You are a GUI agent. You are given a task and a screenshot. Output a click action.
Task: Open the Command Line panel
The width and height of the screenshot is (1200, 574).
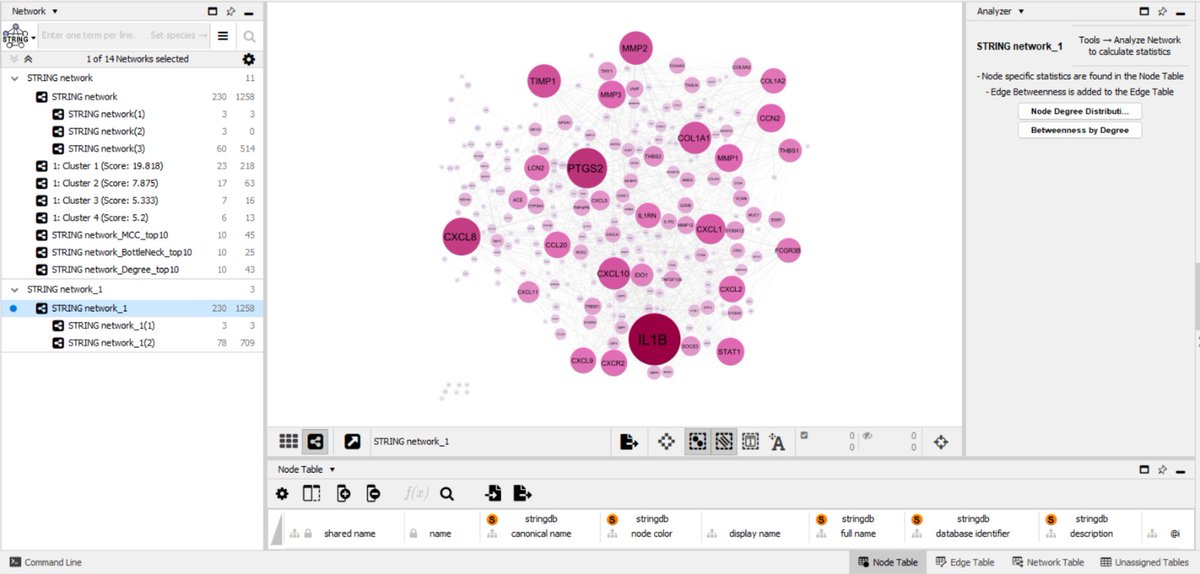[x=46, y=562]
